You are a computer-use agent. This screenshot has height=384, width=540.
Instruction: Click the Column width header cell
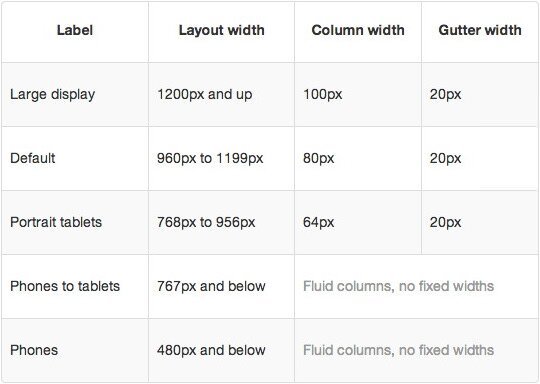tap(358, 30)
